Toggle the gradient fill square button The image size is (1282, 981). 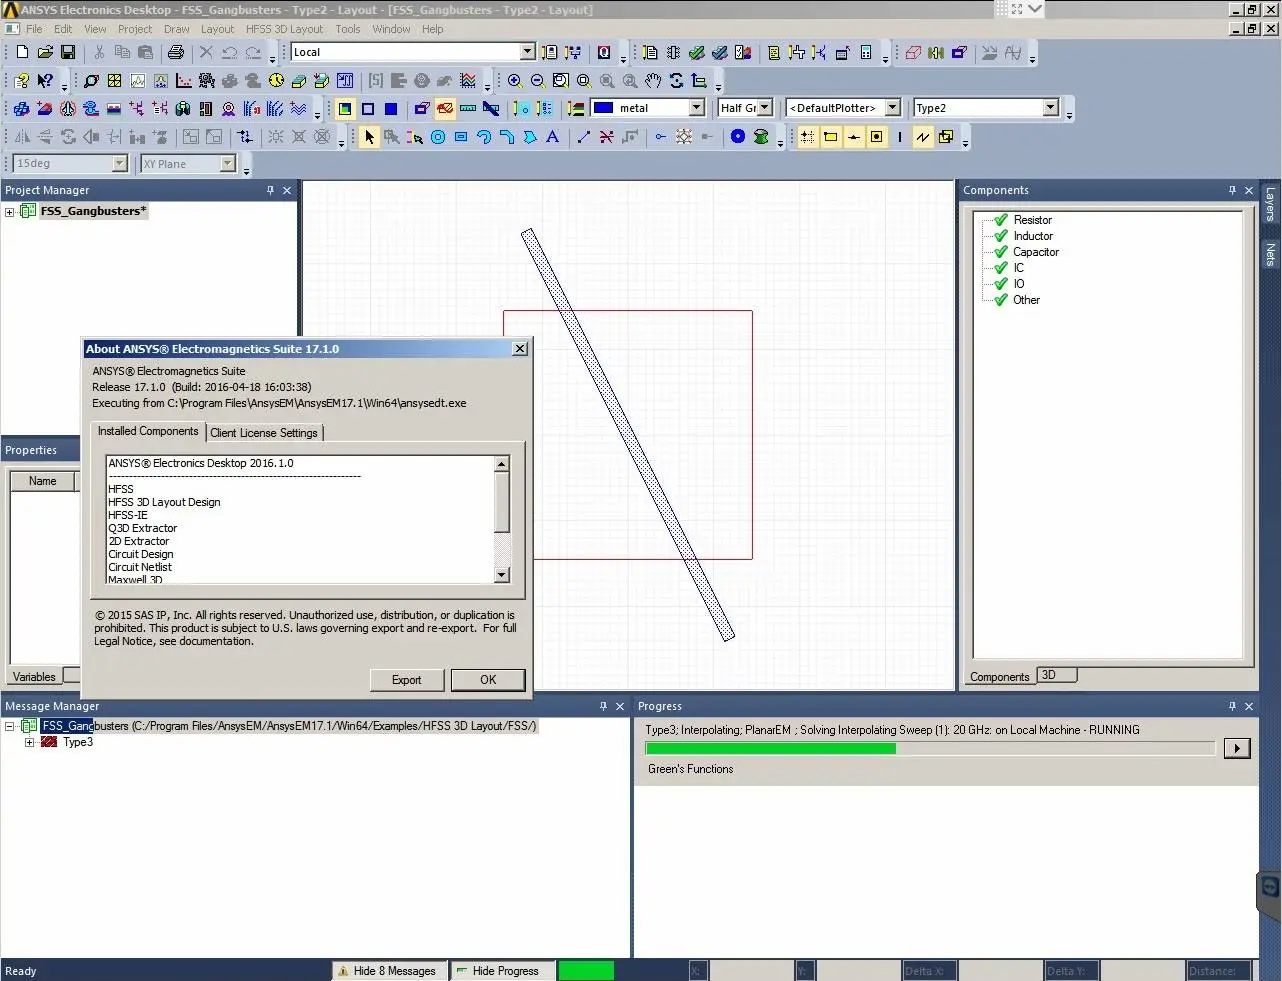tap(345, 108)
